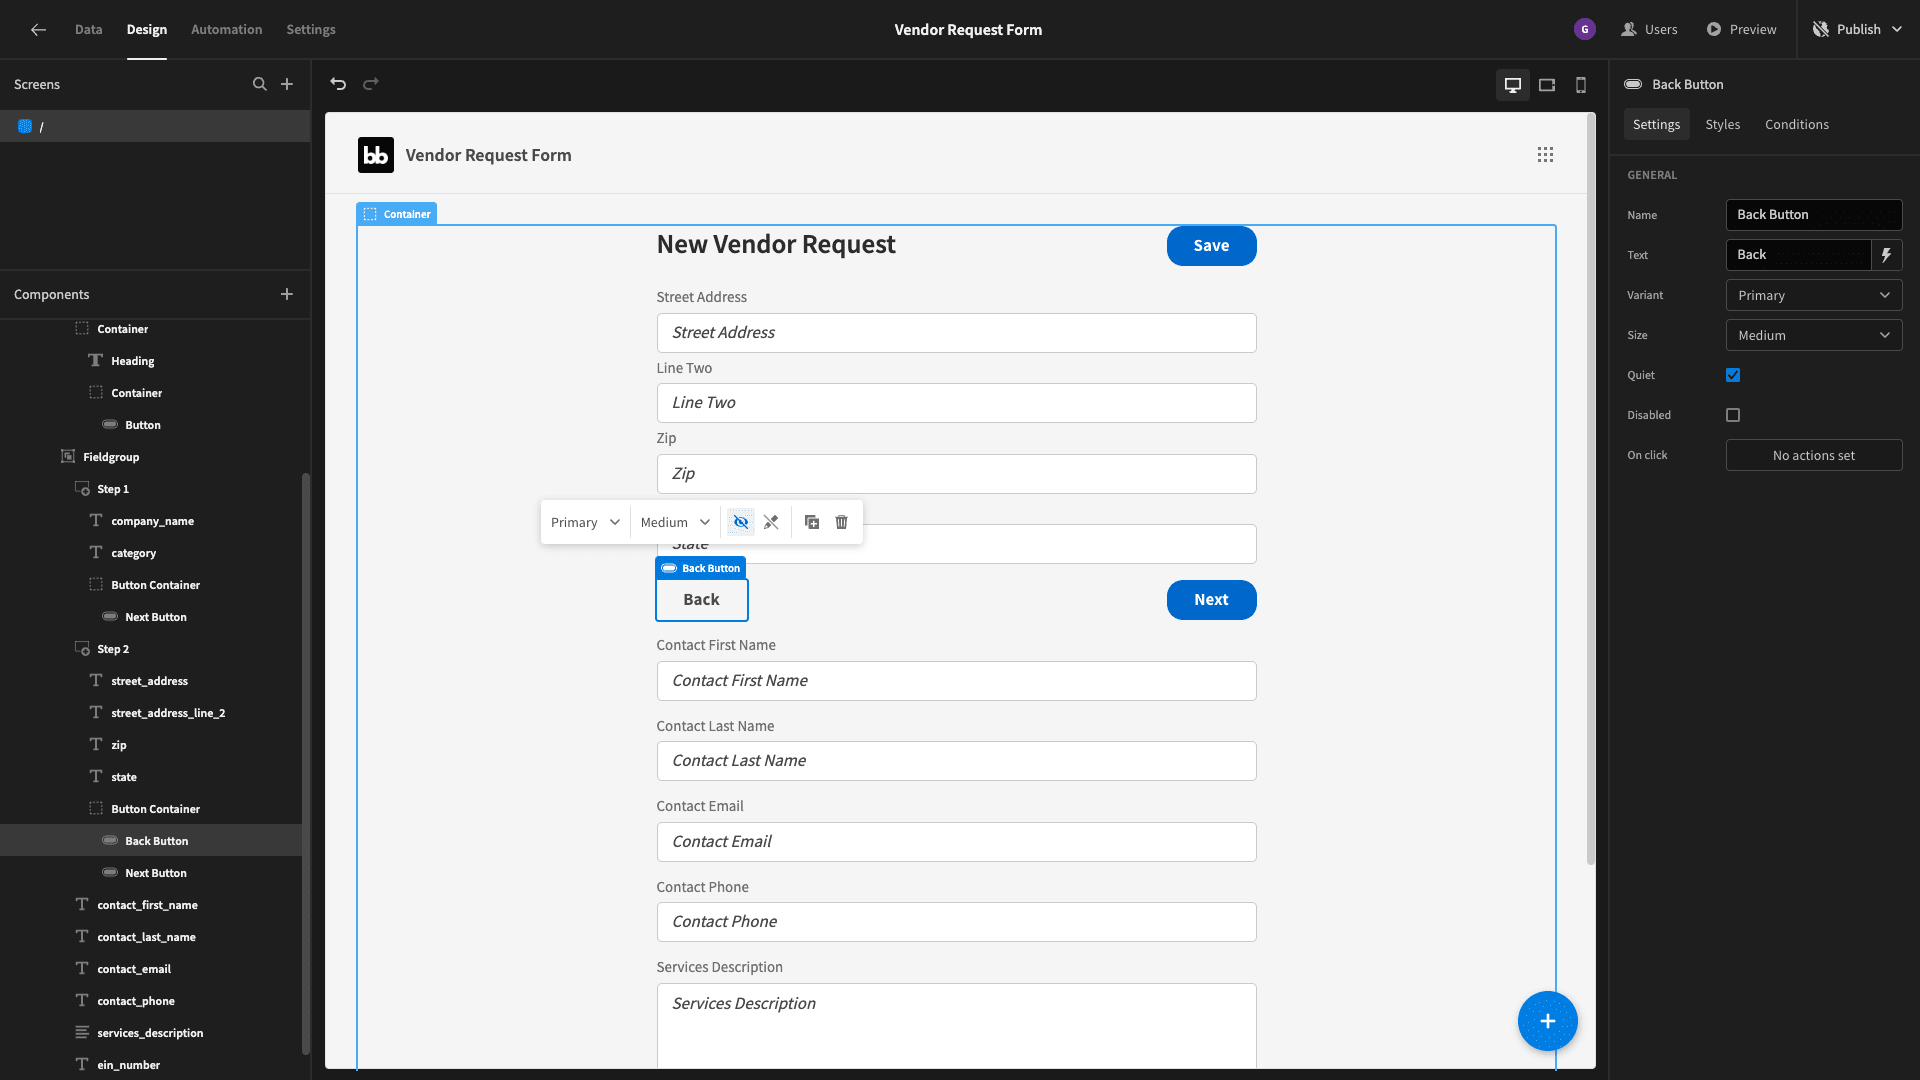
Task: Click the Services Description textarea
Action: (956, 1026)
